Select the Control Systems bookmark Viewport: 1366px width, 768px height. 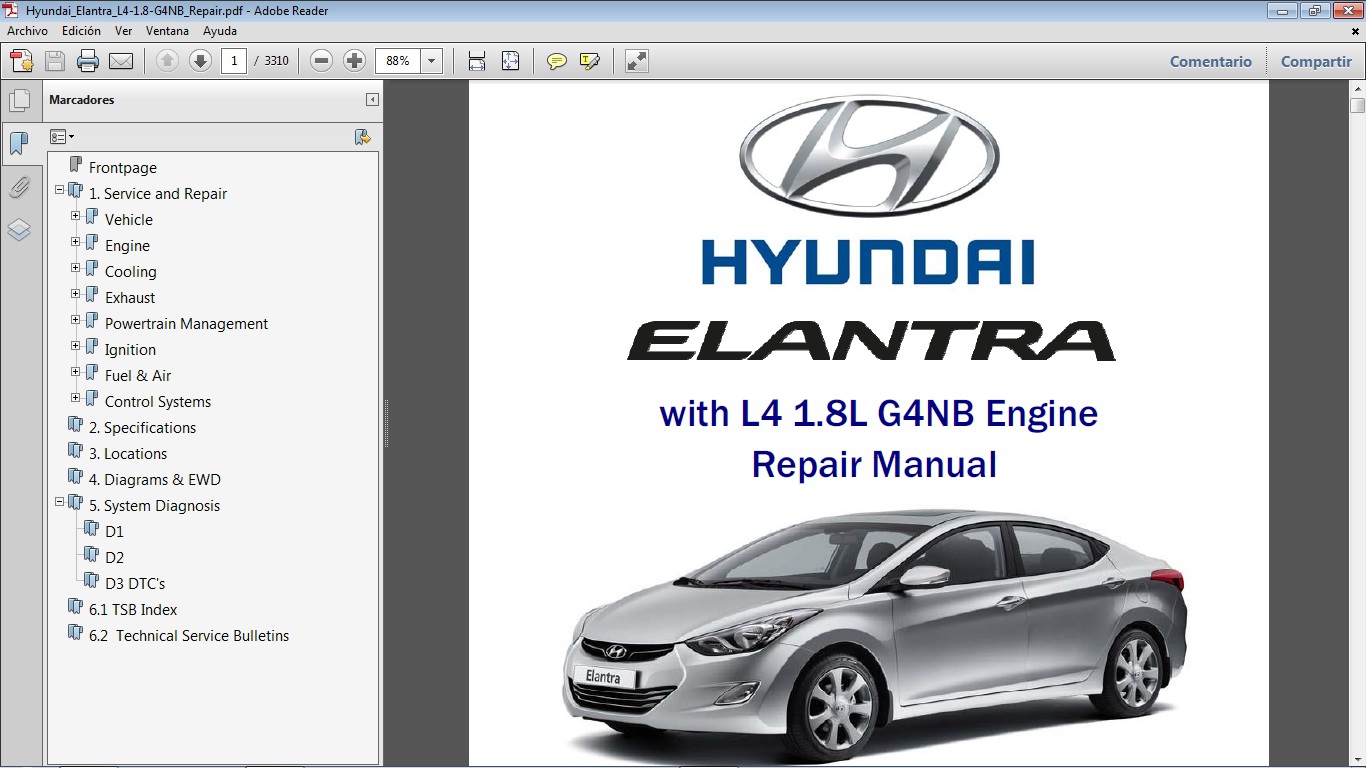(x=158, y=402)
